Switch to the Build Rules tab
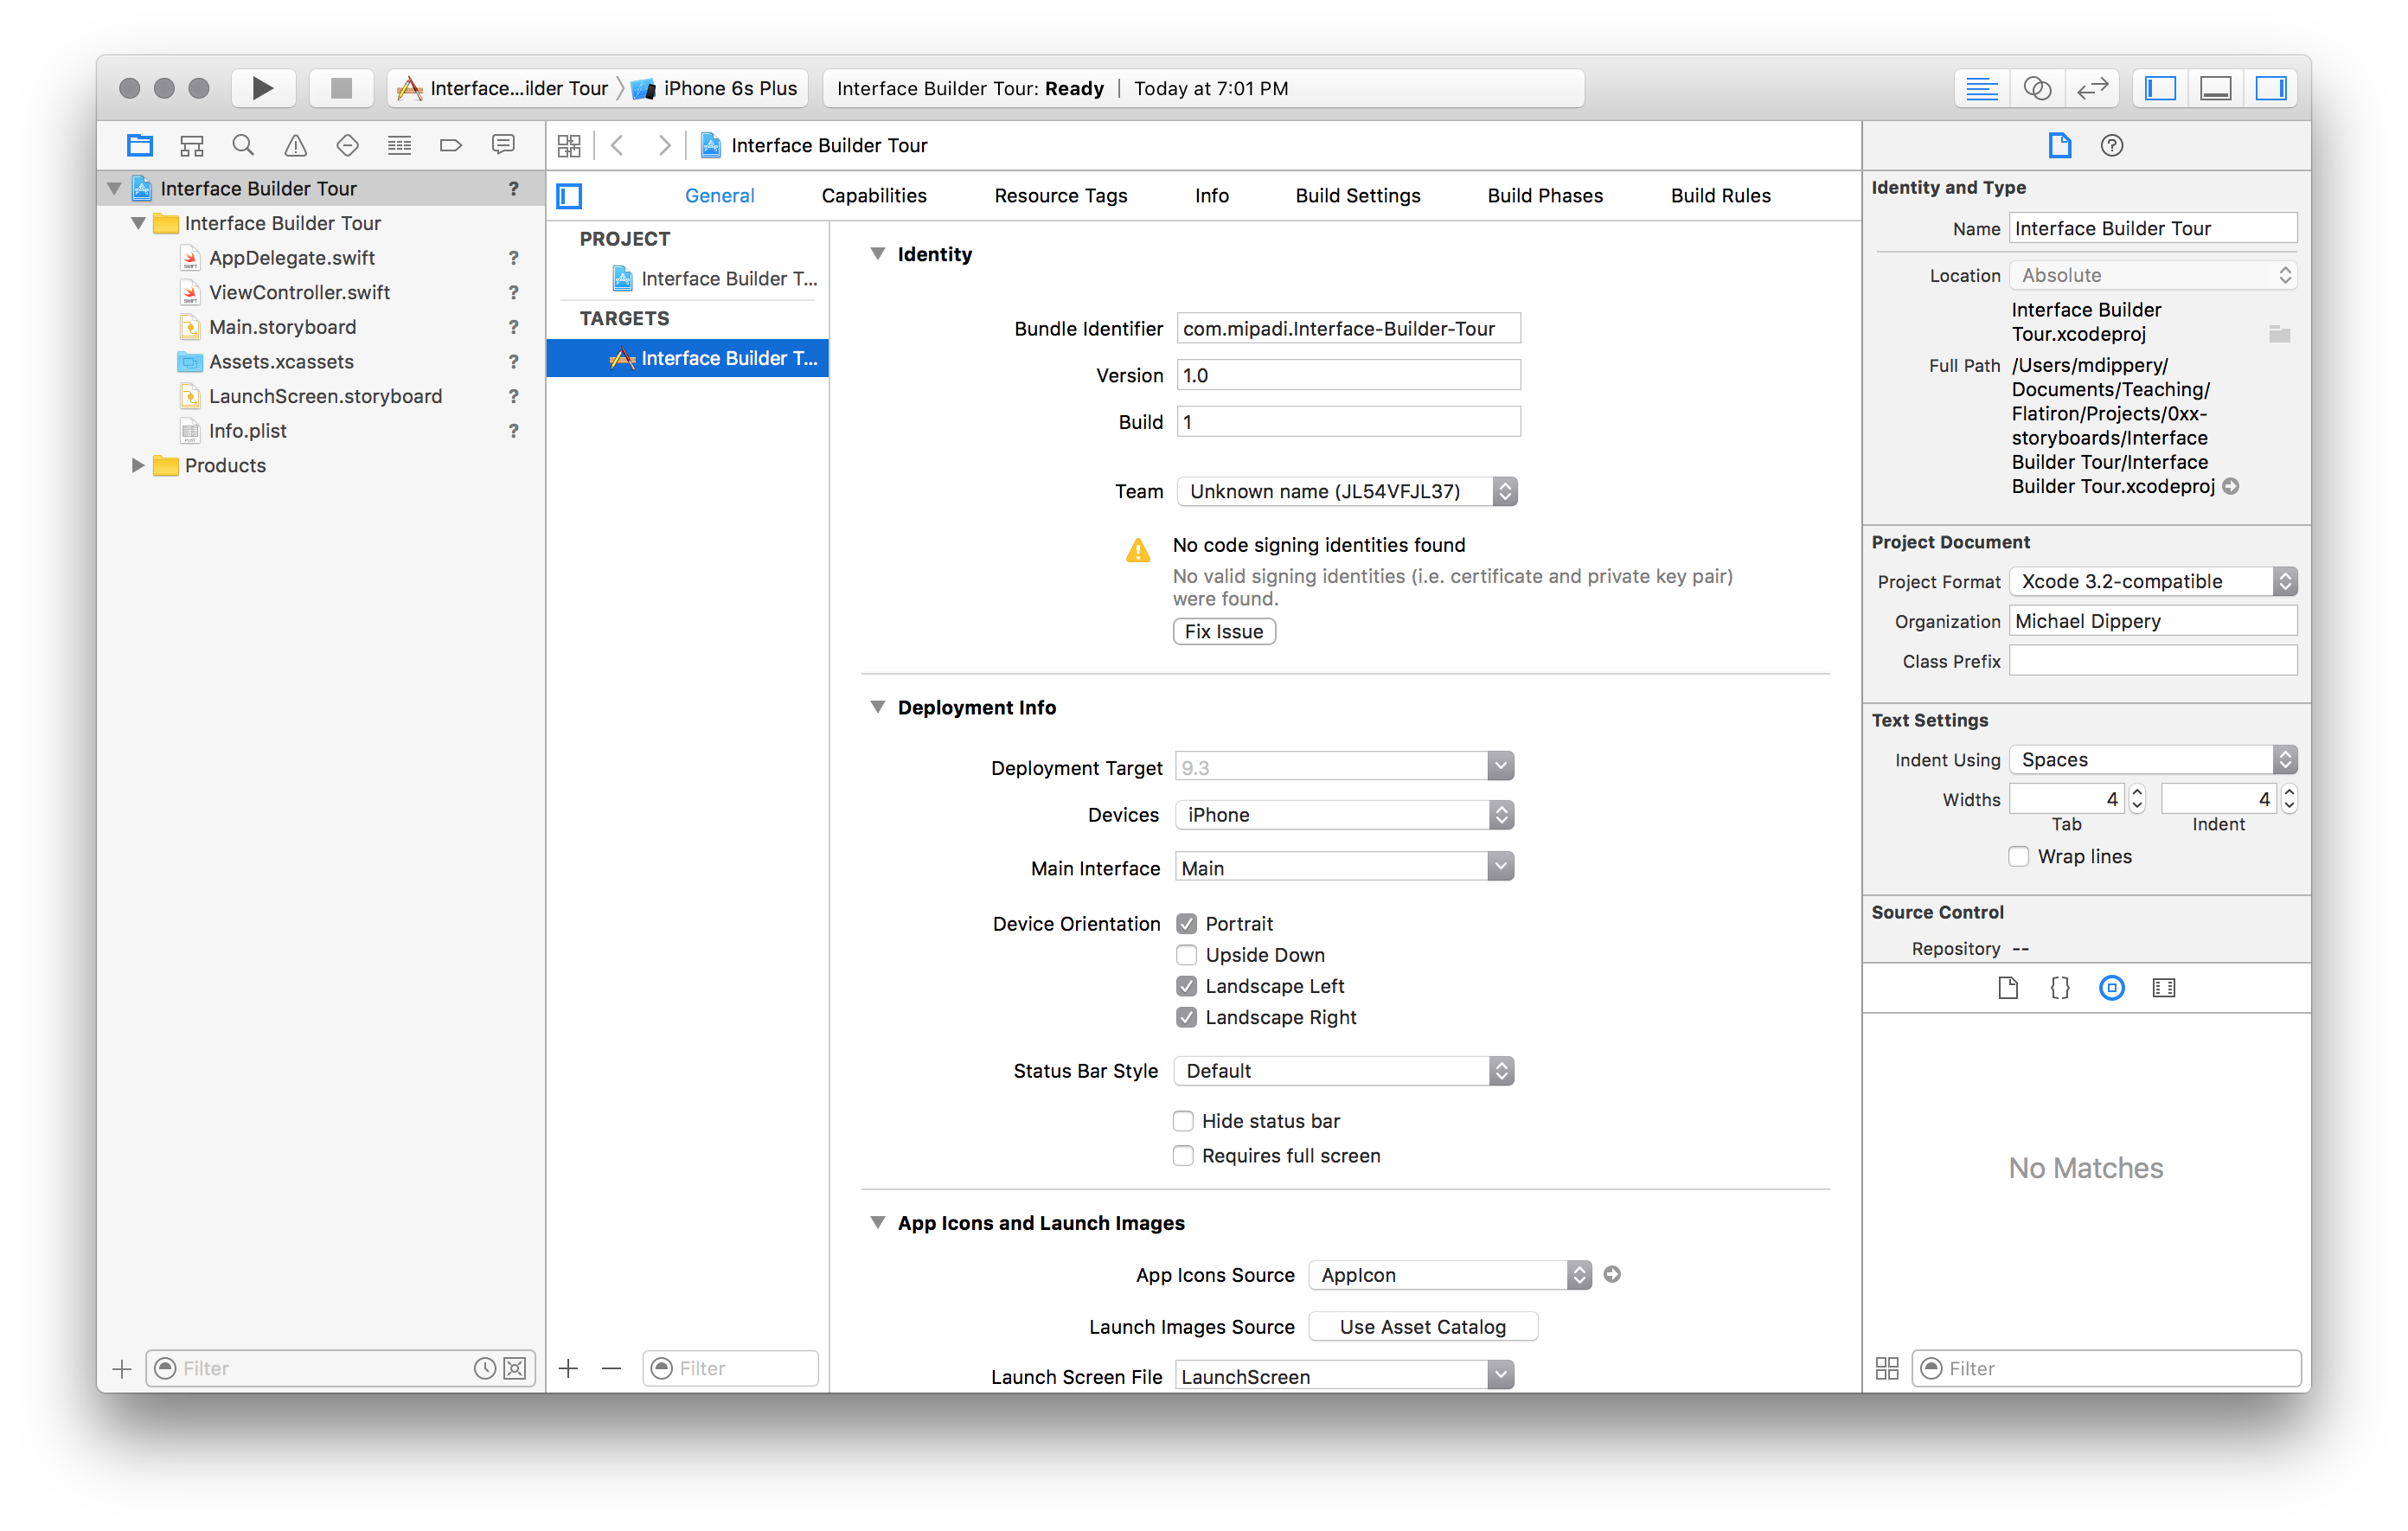This screenshot has width=2408, height=1531. (1721, 196)
